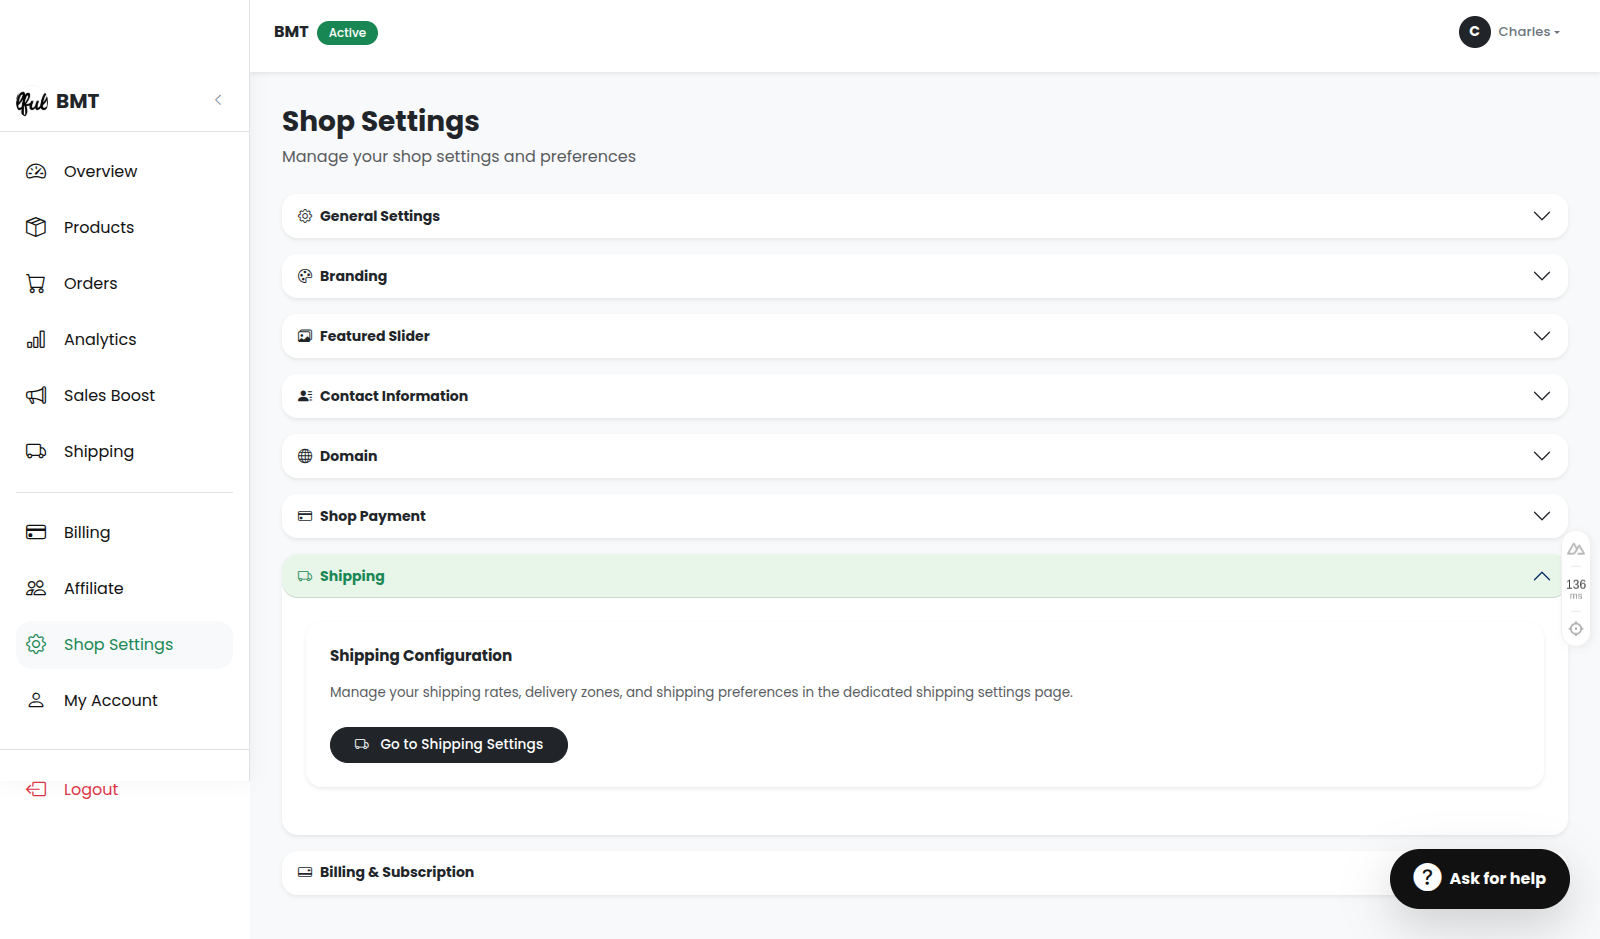
Task: Click the My Account person icon
Action: tap(36, 700)
